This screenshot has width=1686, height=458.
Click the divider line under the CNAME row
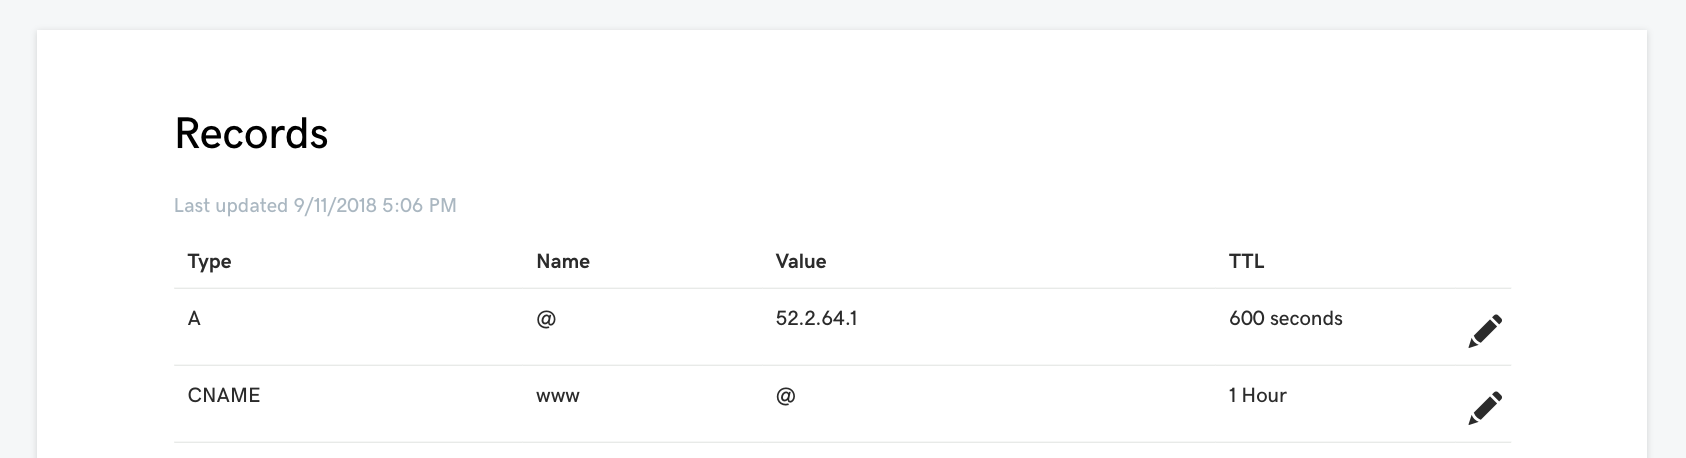[840, 442]
